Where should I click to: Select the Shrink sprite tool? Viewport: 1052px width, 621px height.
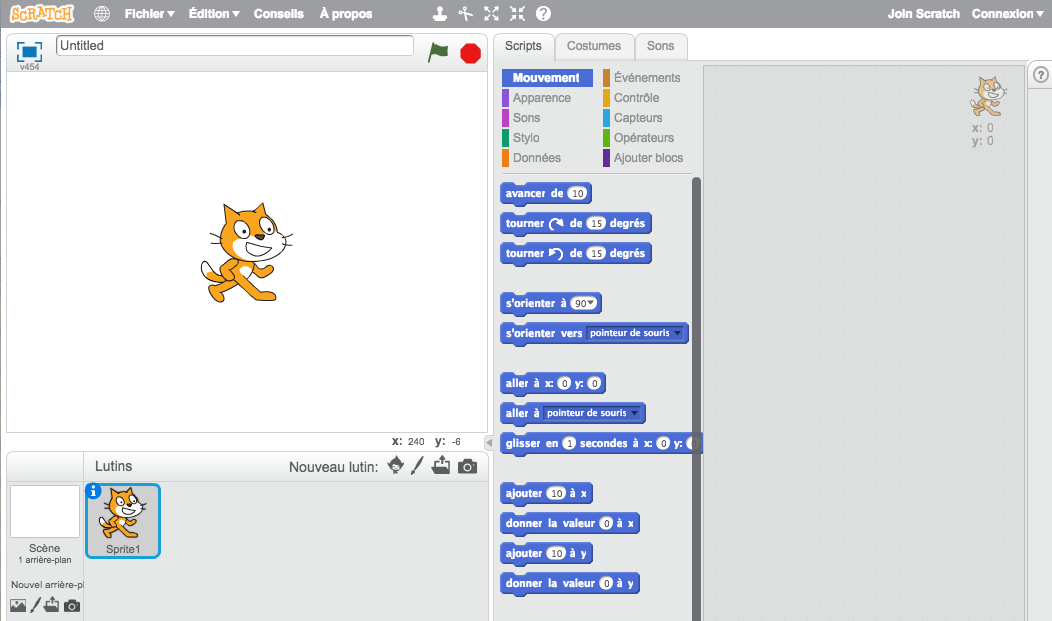[517, 13]
